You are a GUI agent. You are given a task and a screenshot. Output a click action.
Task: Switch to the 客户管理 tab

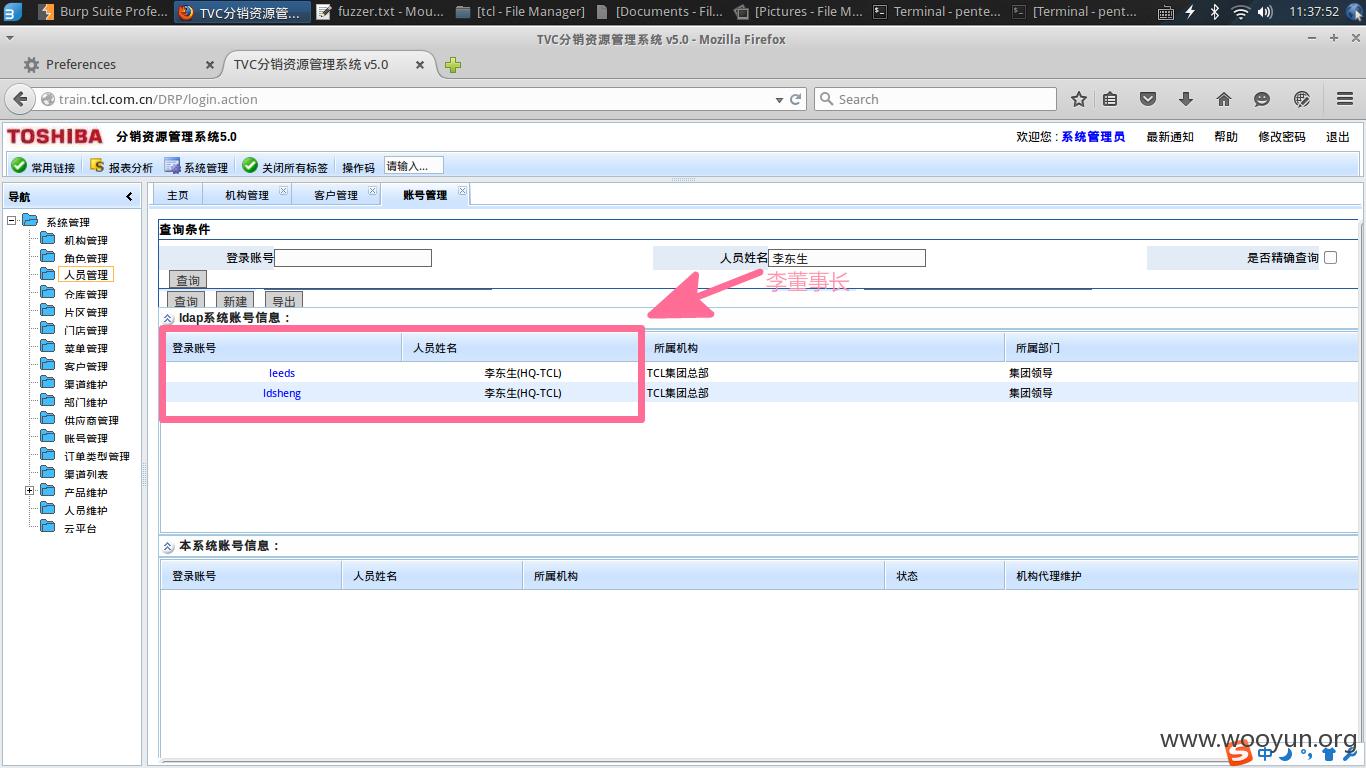pyautogui.click(x=336, y=195)
